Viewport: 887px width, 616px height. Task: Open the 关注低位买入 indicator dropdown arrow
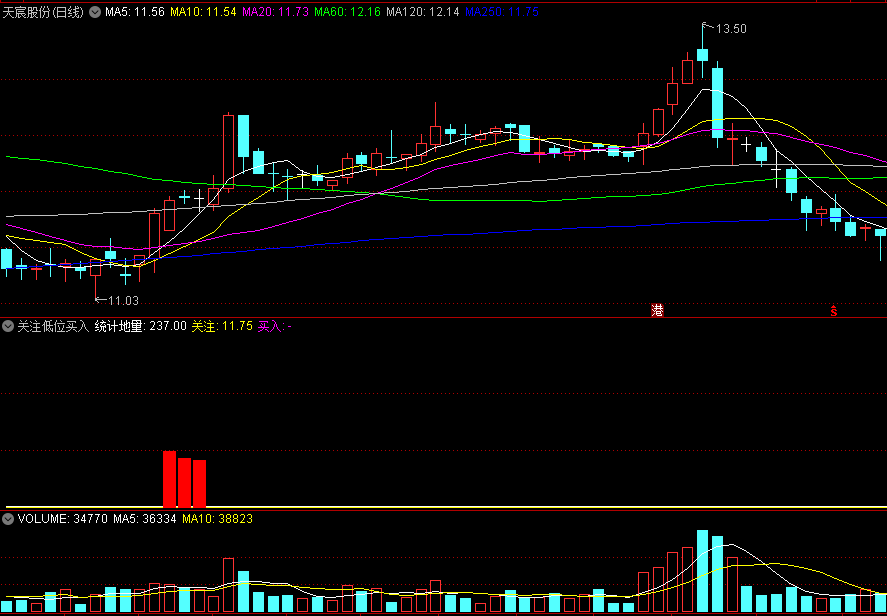pos(8,326)
